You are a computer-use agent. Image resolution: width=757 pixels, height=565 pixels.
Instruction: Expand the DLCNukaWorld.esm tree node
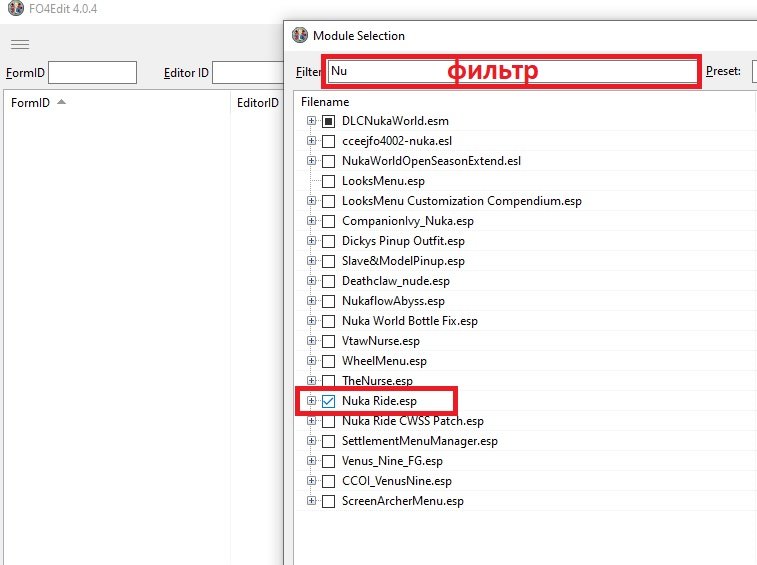click(312, 121)
